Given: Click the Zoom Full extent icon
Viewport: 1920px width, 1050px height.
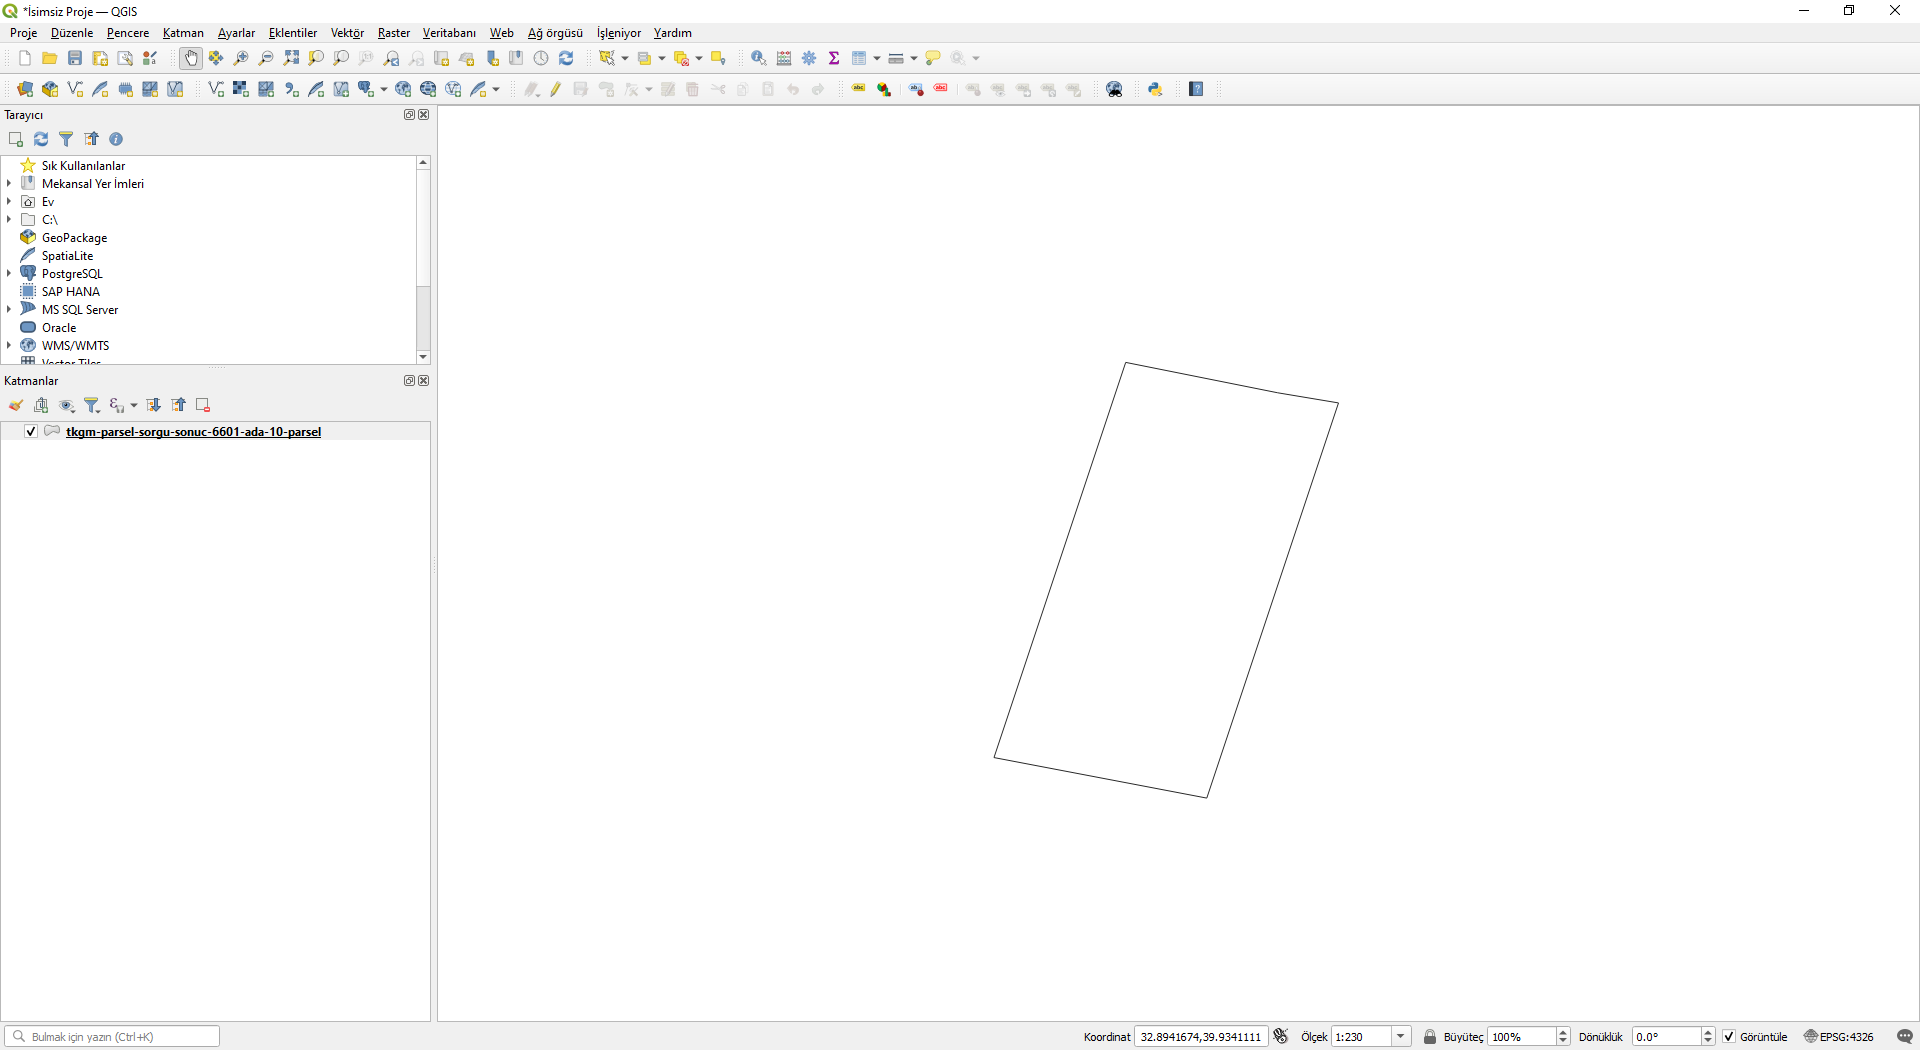Looking at the screenshot, I should pyautogui.click(x=291, y=58).
